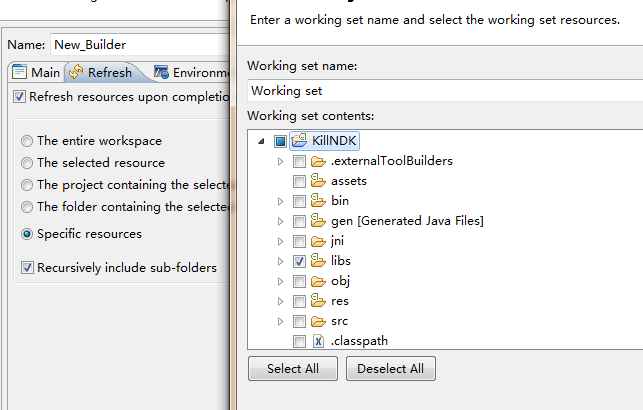The image size is (643, 410).
Task: Click the .externalToolBuilders folder icon
Action: click(x=319, y=161)
